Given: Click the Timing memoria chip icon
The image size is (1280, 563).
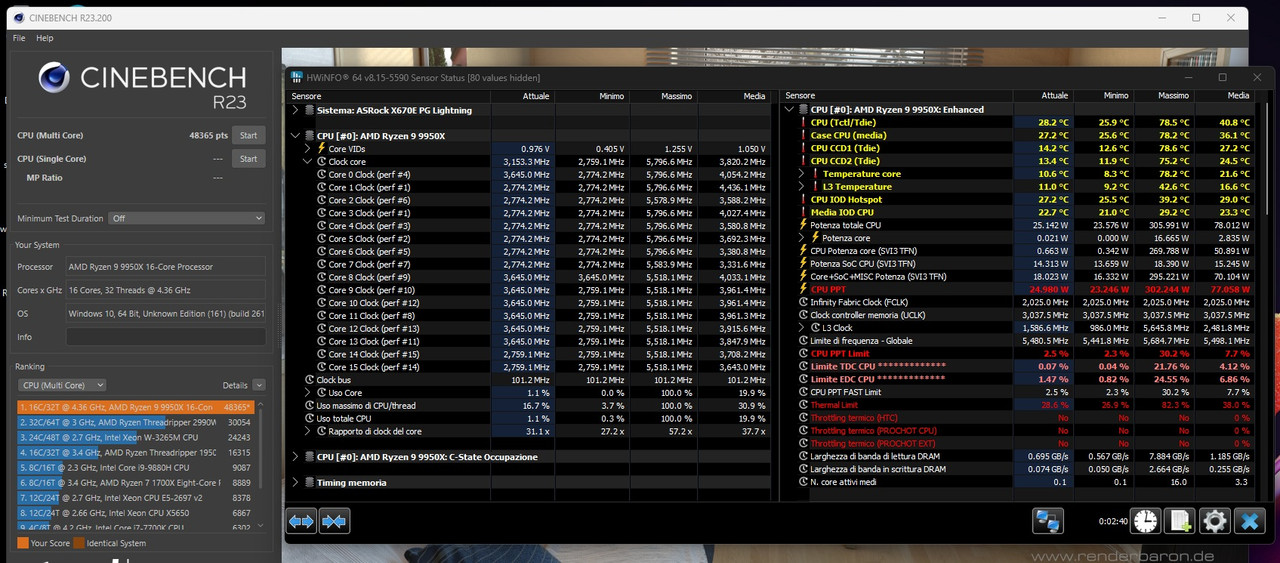Looking at the screenshot, I should click(x=309, y=482).
